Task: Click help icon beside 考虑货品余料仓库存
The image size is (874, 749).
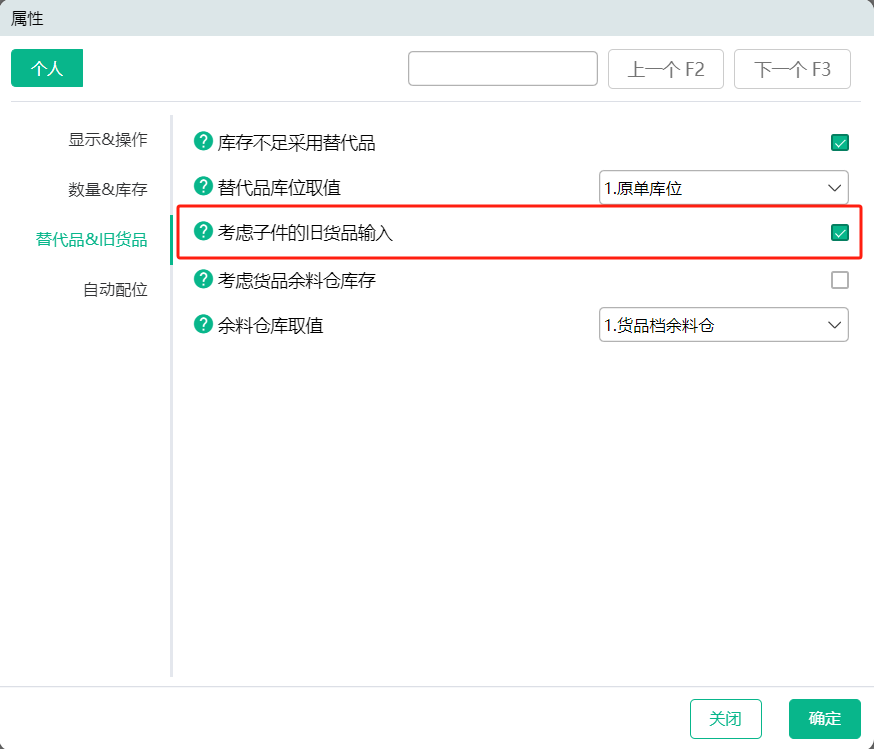Action: (203, 279)
